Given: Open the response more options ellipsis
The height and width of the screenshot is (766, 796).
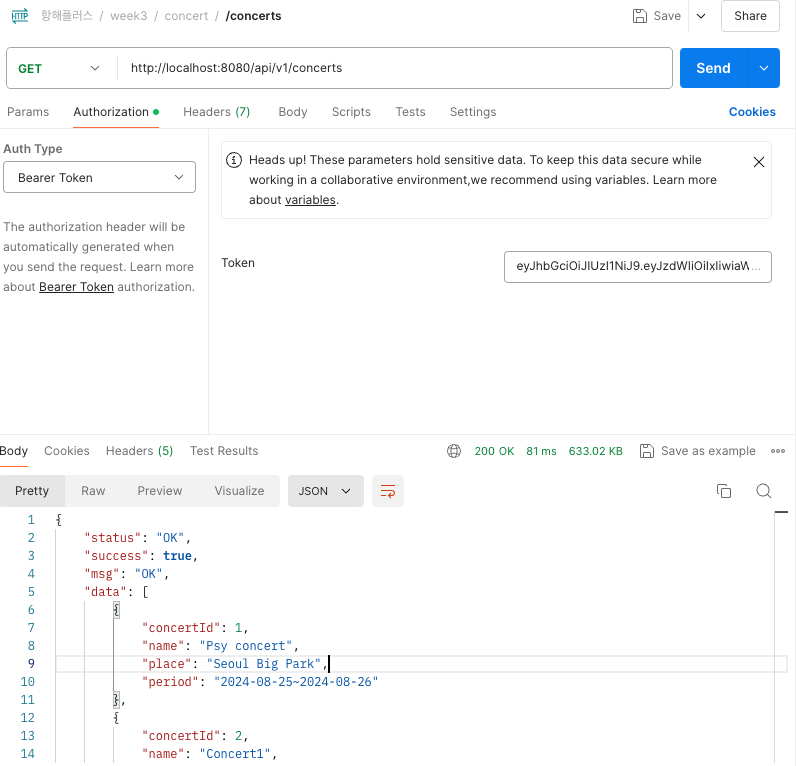Looking at the screenshot, I should pos(778,451).
